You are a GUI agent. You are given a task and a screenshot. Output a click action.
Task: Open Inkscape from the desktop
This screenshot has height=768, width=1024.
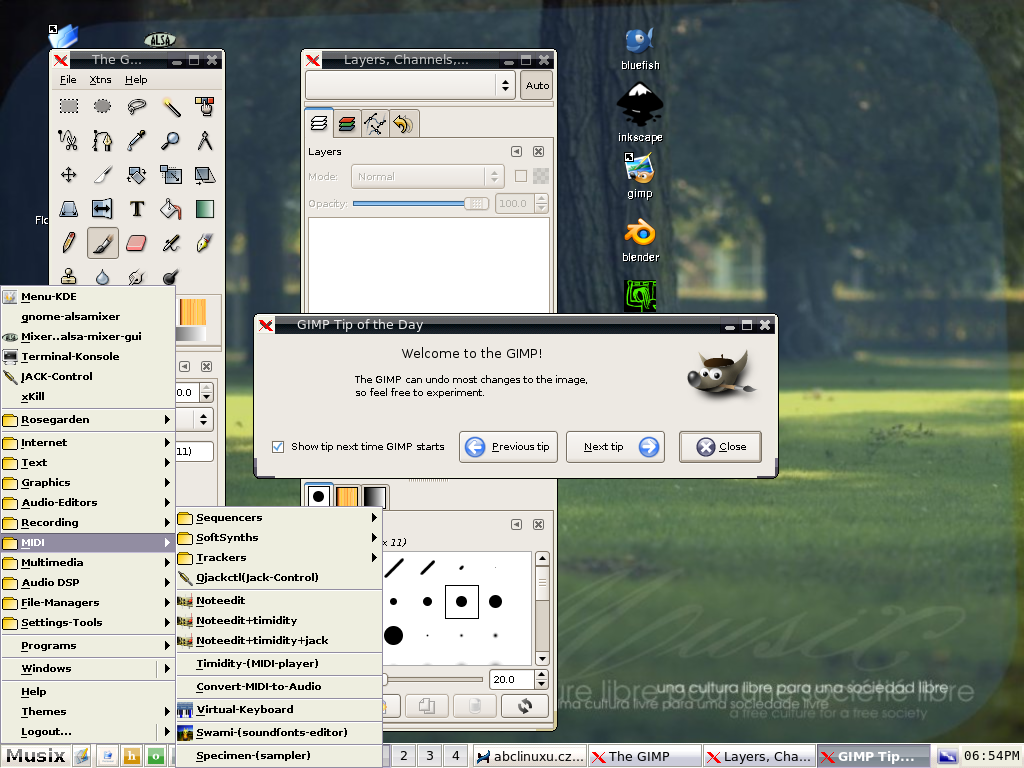point(640,112)
